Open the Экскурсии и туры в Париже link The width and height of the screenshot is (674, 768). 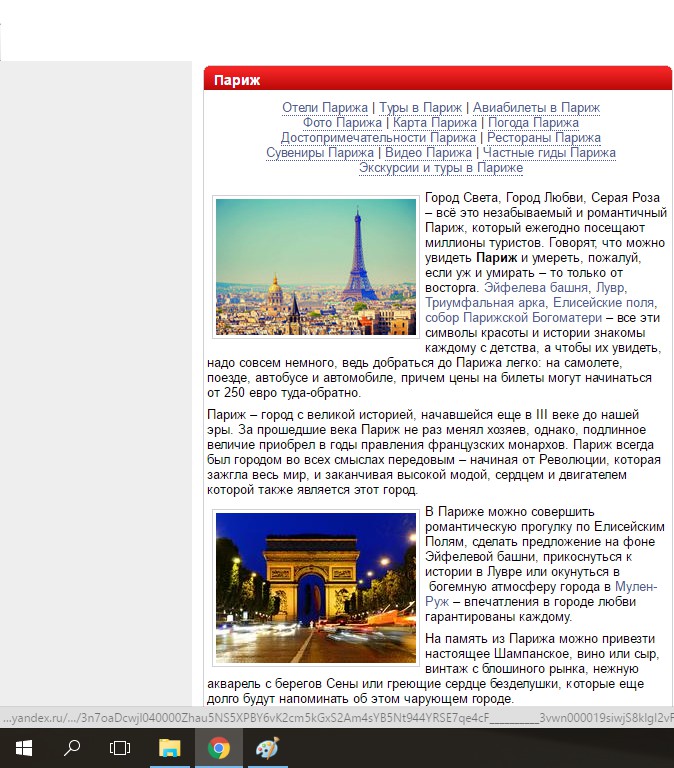click(x=441, y=168)
